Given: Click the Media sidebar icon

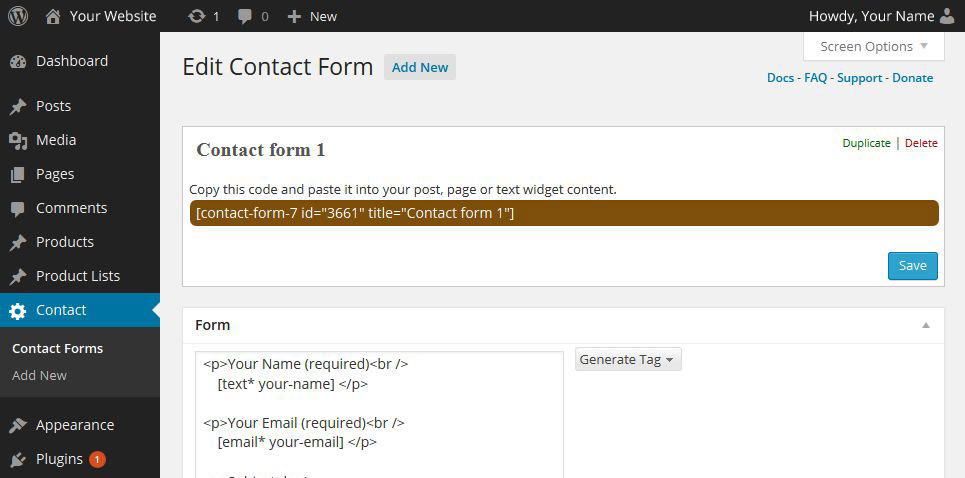Looking at the screenshot, I should 17,140.
